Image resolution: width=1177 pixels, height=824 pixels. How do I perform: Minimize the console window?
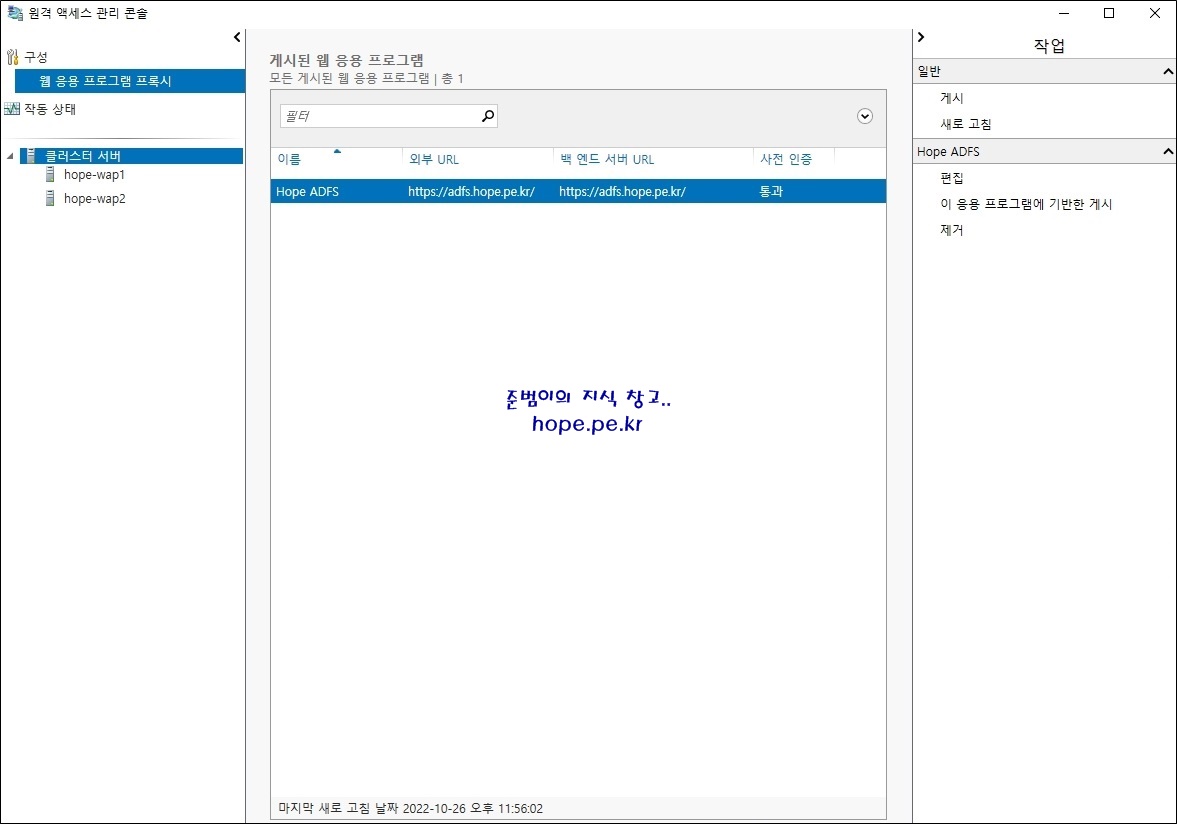1064,14
